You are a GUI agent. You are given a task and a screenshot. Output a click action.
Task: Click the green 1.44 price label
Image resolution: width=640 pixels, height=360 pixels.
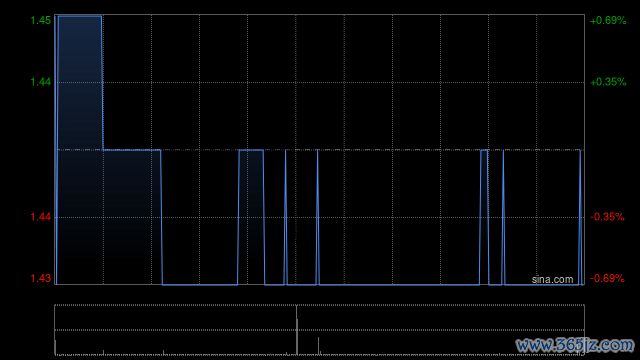point(41,82)
